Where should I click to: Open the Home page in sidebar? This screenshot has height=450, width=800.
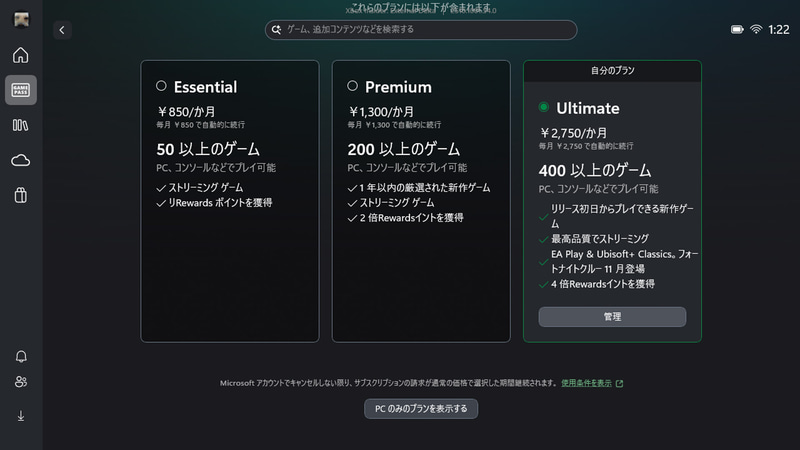[20, 55]
